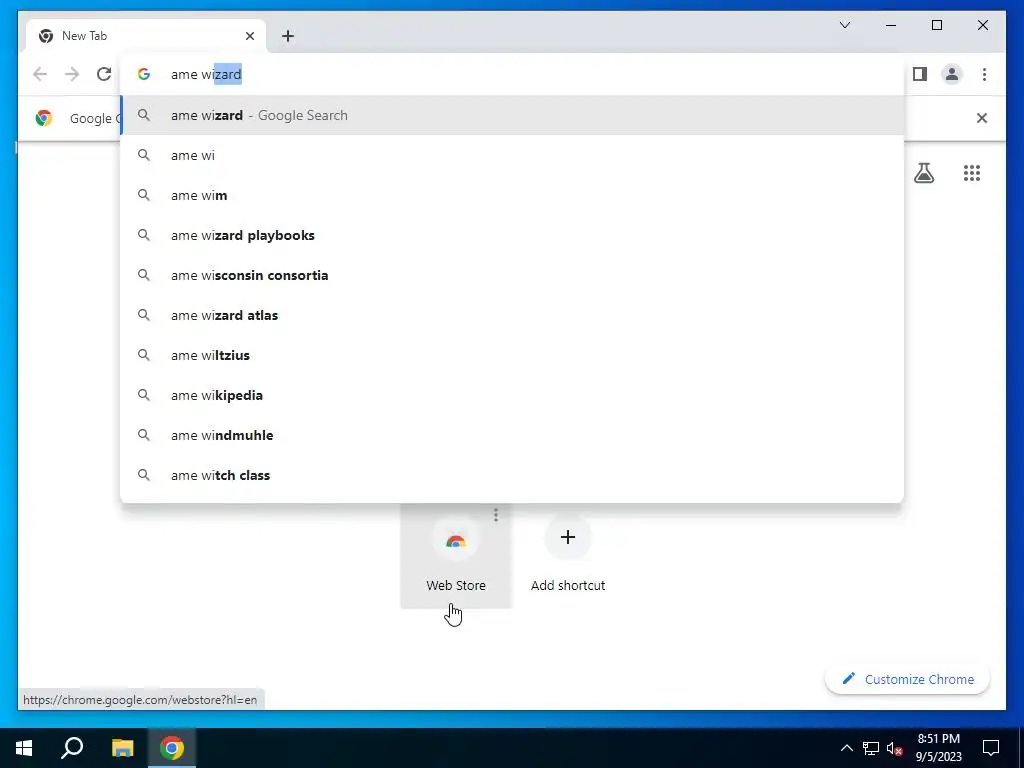Select the 'ame wikipedia' suggestion
The image size is (1024, 768).
coord(512,395)
